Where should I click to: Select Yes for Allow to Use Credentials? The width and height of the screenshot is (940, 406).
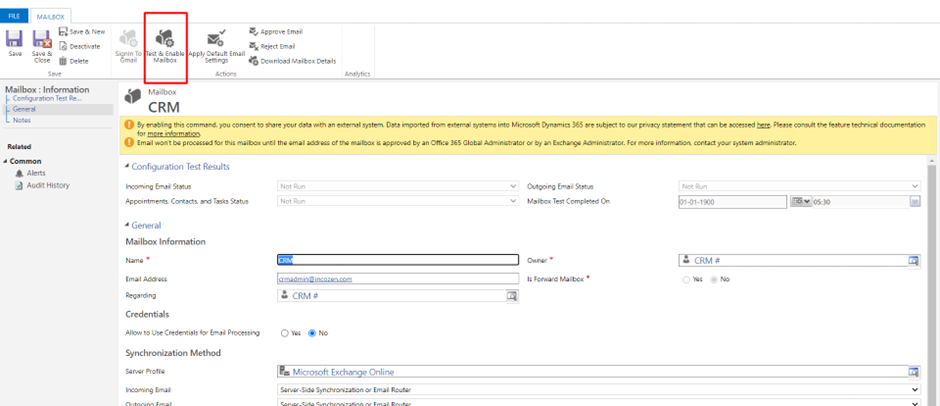click(285, 333)
